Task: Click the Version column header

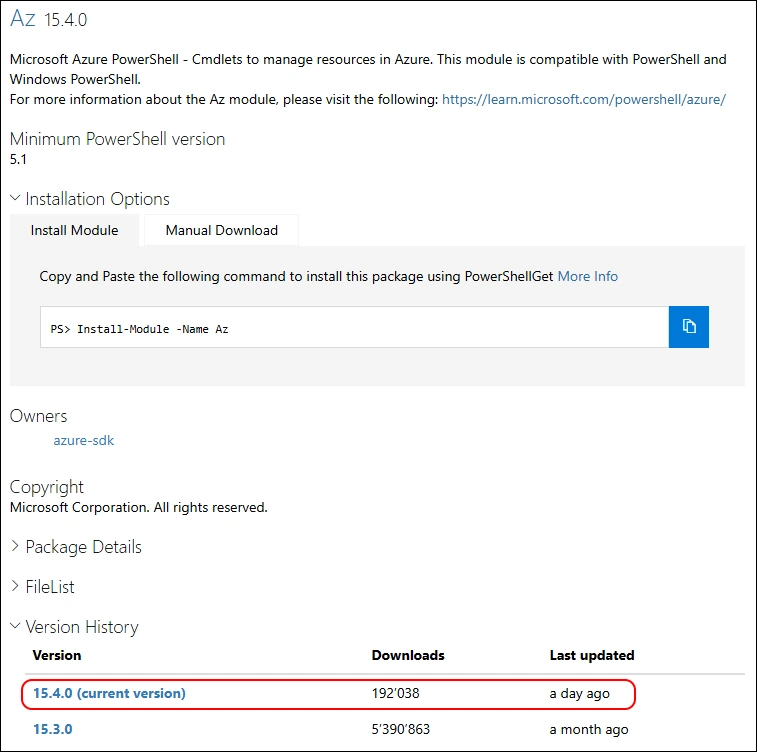Action: click(57, 655)
